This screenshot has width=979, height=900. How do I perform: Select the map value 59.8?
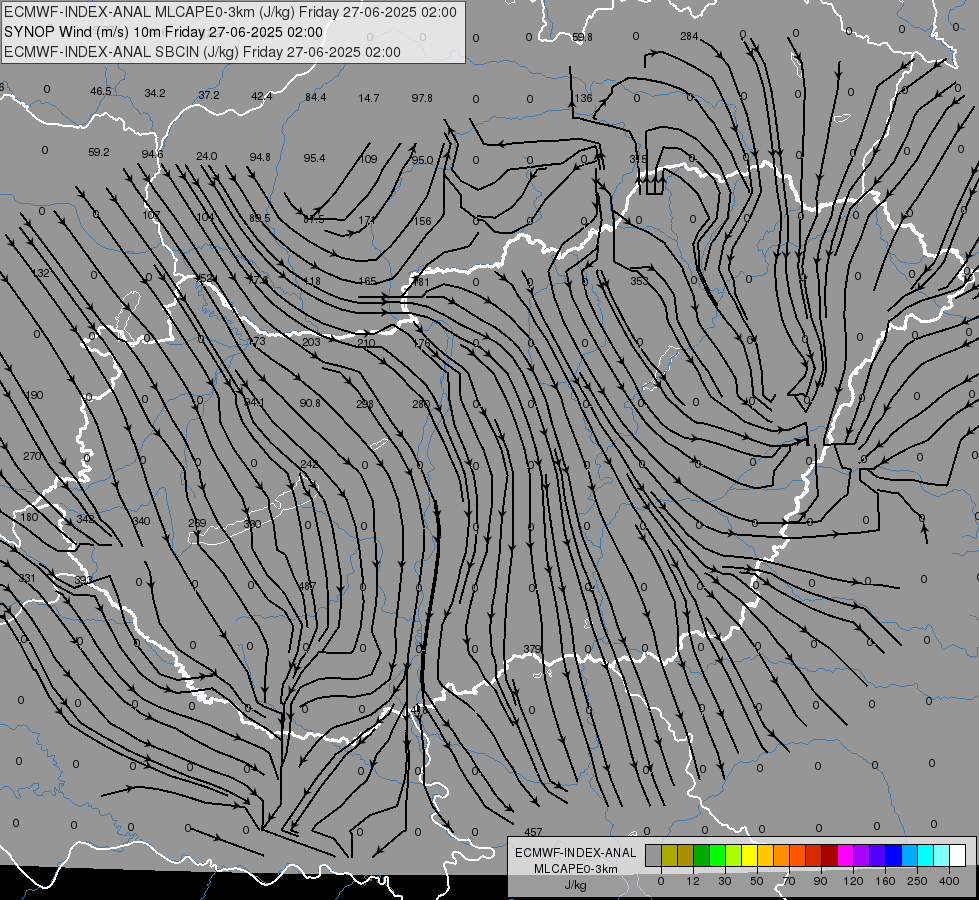click(x=582, y=37)
